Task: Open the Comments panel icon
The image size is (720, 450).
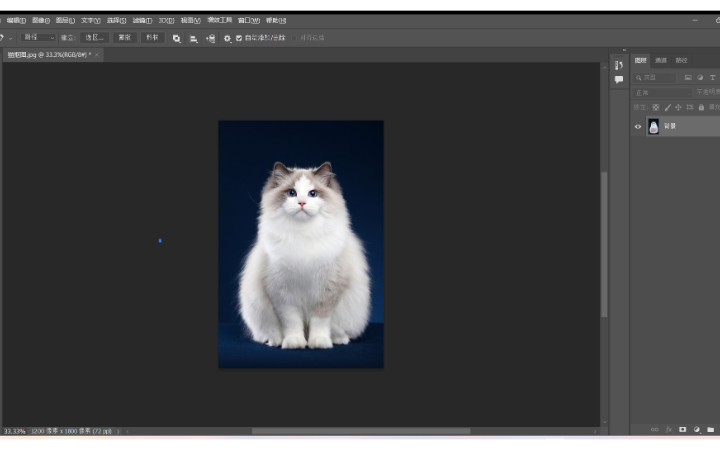Action: [619, 79]
